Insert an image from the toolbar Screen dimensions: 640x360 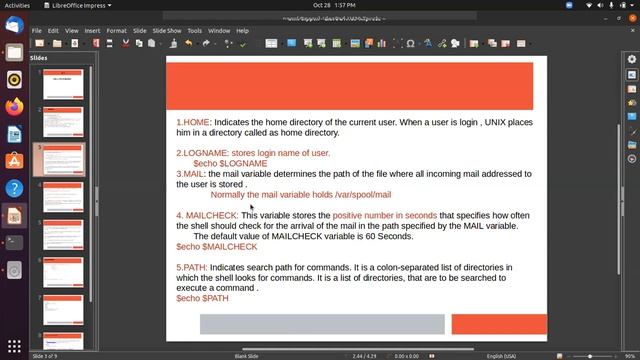(355, 43)
